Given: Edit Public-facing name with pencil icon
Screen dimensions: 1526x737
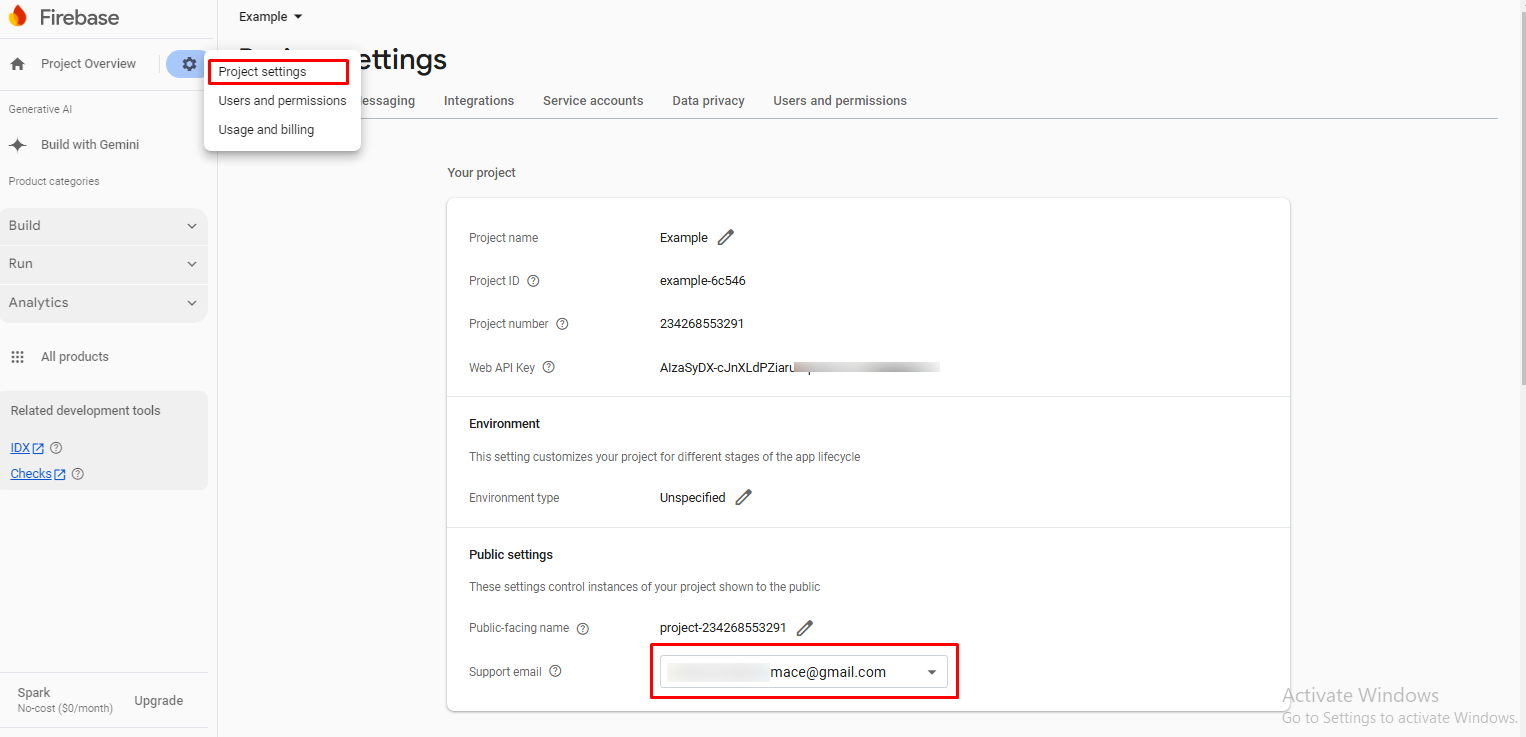Looking at the screenshot, I should point(804,628).
